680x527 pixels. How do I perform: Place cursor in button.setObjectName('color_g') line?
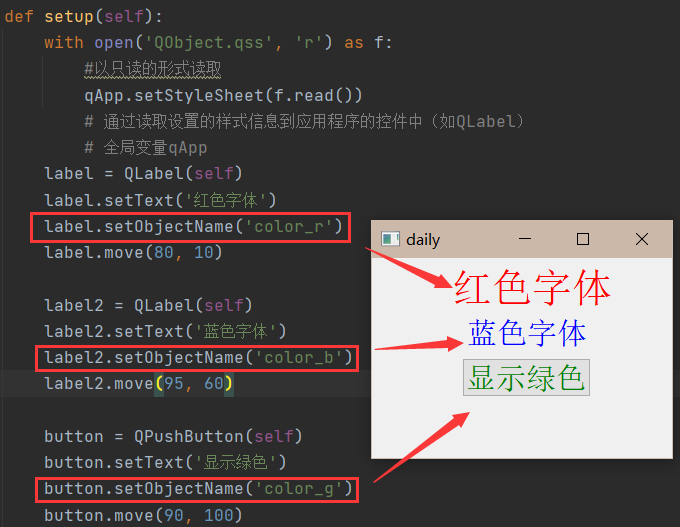point(198,489)
